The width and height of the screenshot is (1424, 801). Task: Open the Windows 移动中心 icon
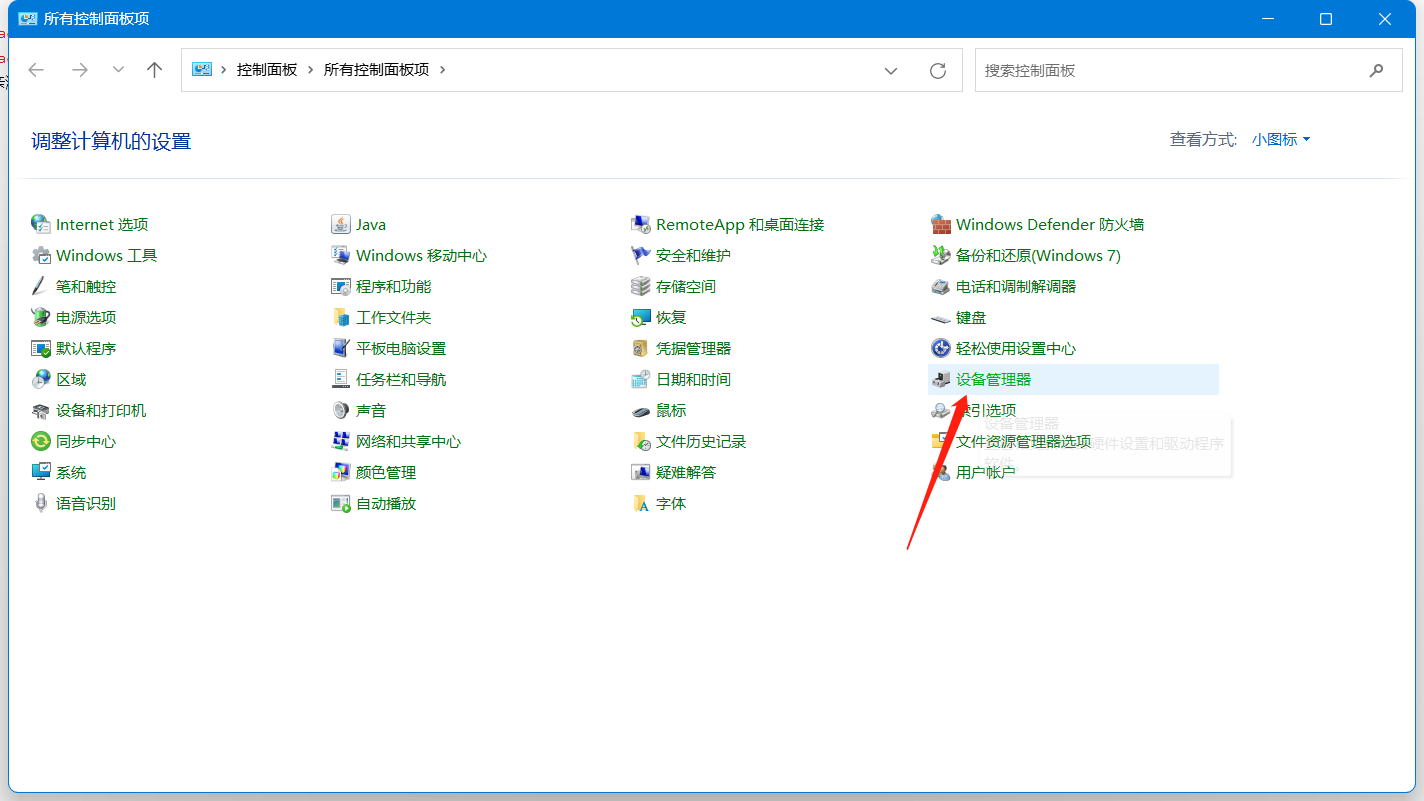pos(340,255)
